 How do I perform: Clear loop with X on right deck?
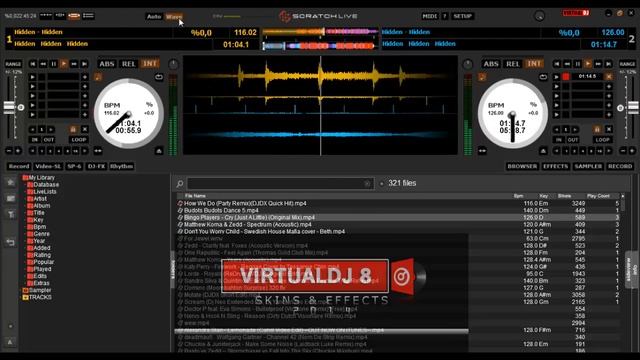click(609, 129)
